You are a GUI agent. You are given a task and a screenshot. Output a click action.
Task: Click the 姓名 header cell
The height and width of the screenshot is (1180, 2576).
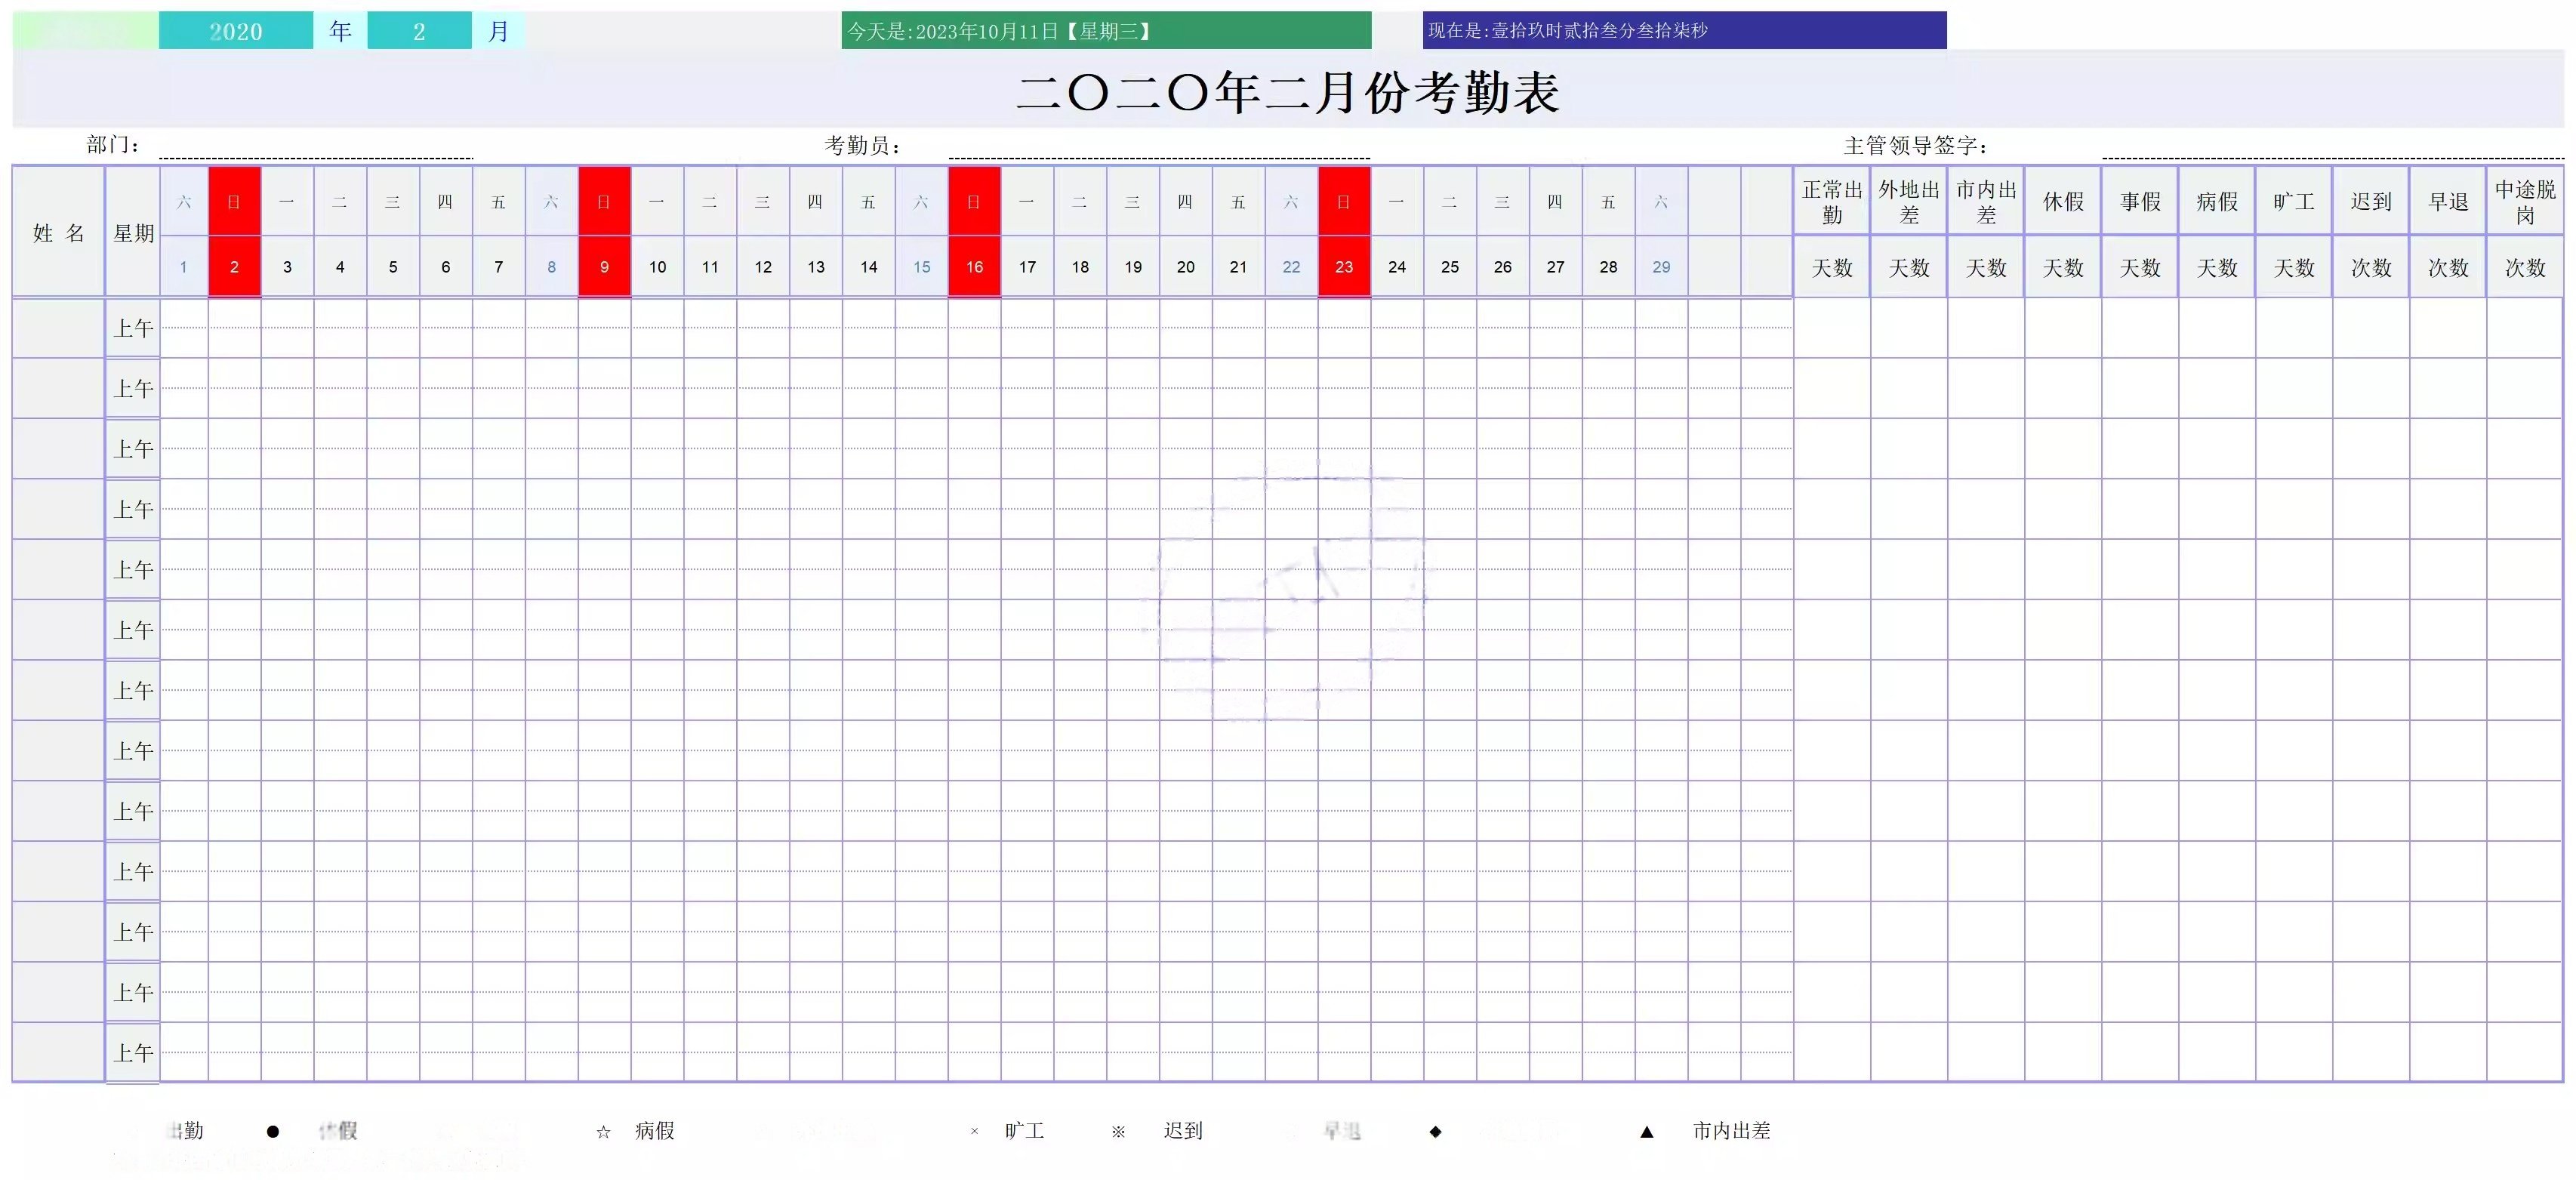pyautogui.click(x=58, y=233)
